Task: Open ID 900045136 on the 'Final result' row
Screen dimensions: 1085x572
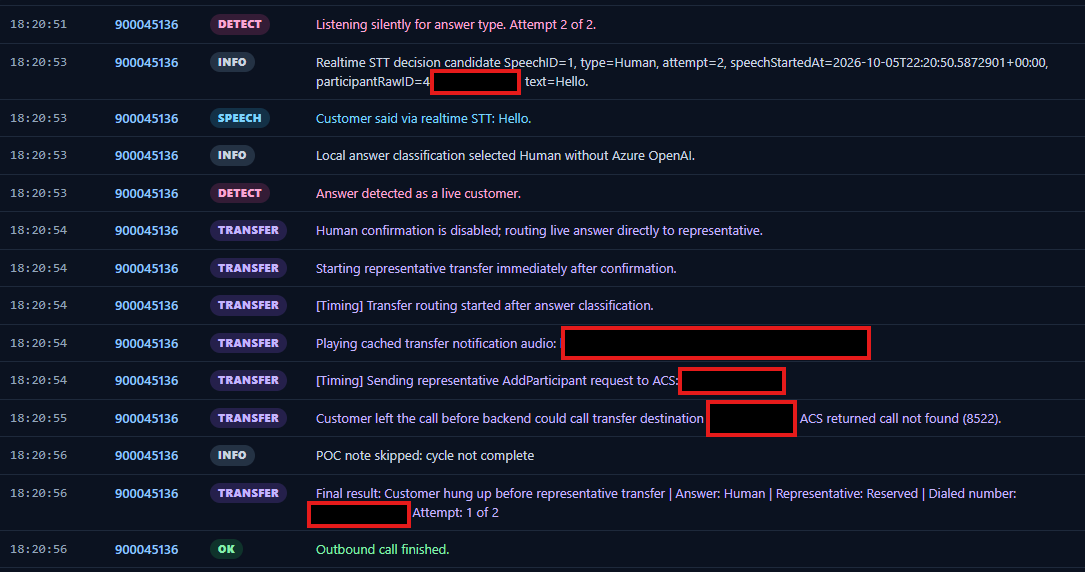Action: coord(147,494)
